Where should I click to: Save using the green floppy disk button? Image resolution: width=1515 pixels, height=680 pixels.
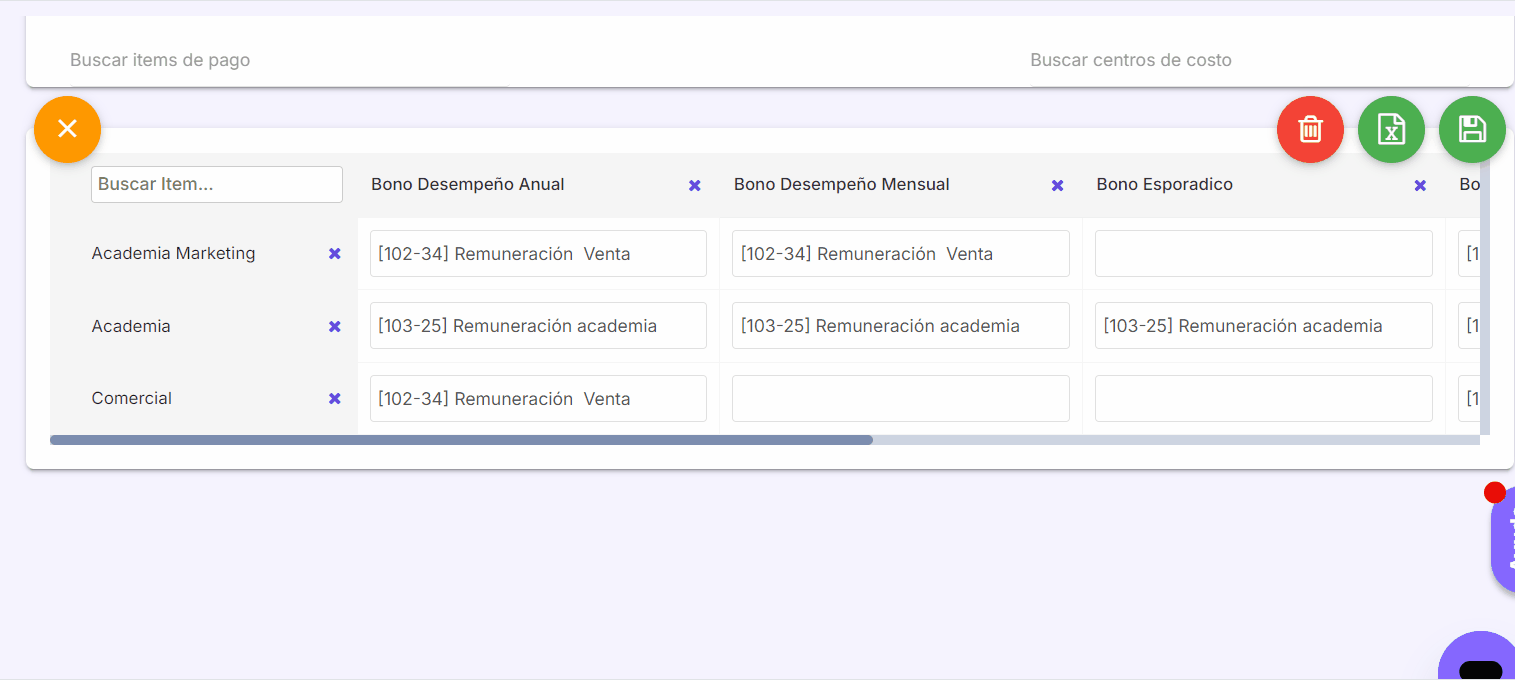coord(1472,129)
